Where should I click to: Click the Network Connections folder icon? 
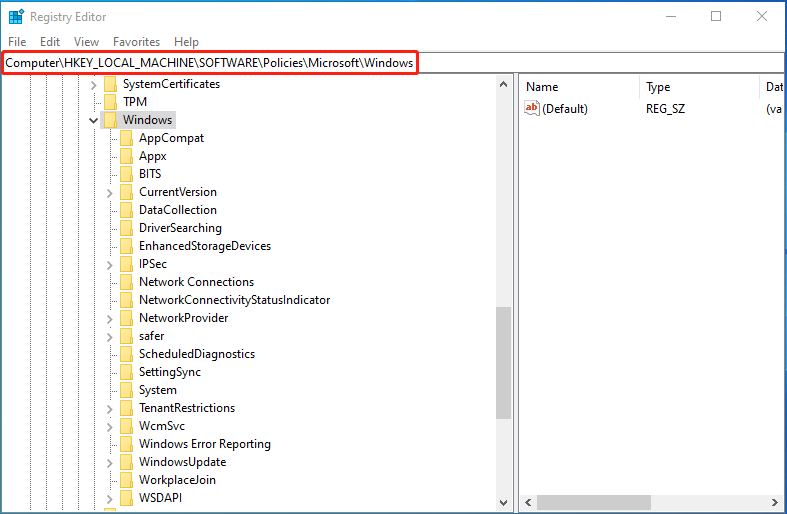tap(126, 282)
